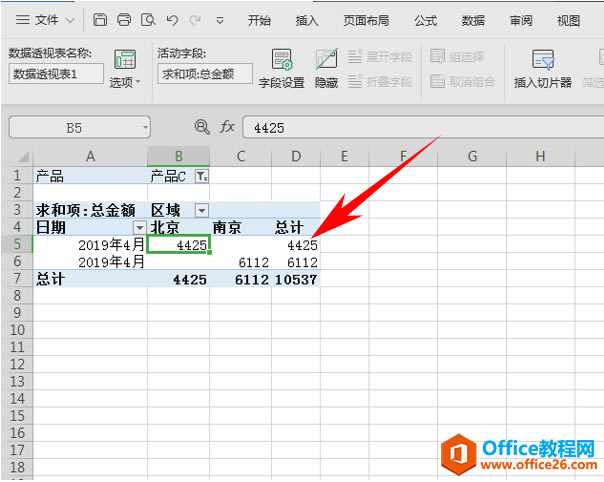Undo the last action
Image resolution: width=604 pixels, height=482 pixels.
coord(172,20)
